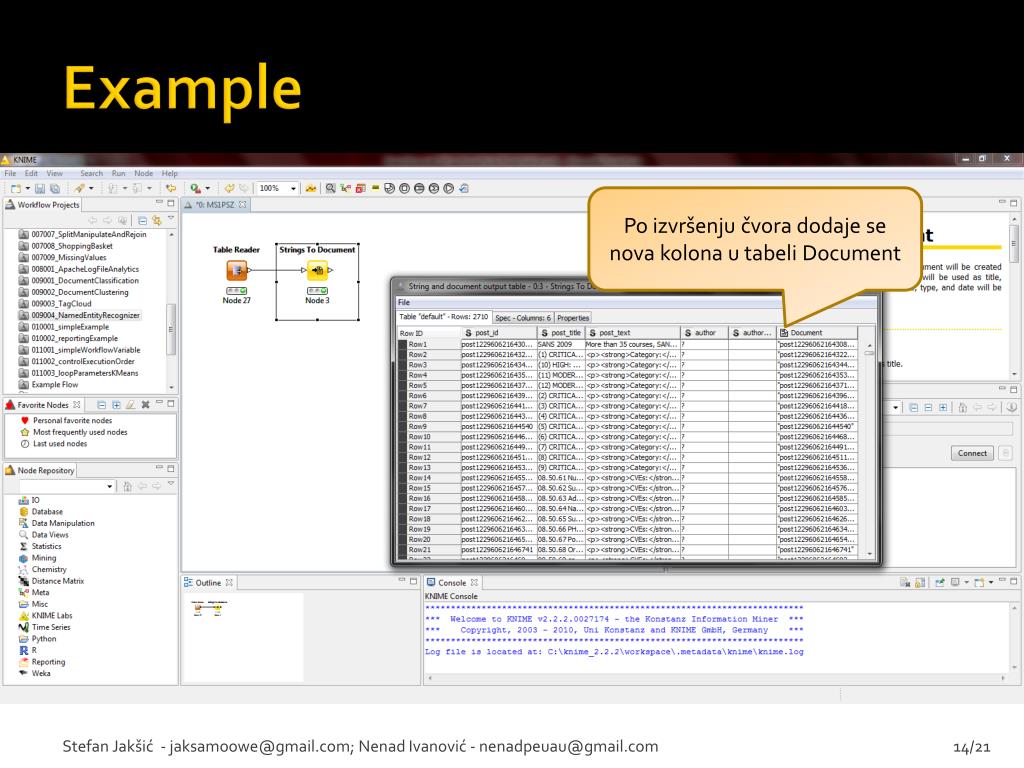Click the Clear Console icon in Console toolbar

[905, 583]
